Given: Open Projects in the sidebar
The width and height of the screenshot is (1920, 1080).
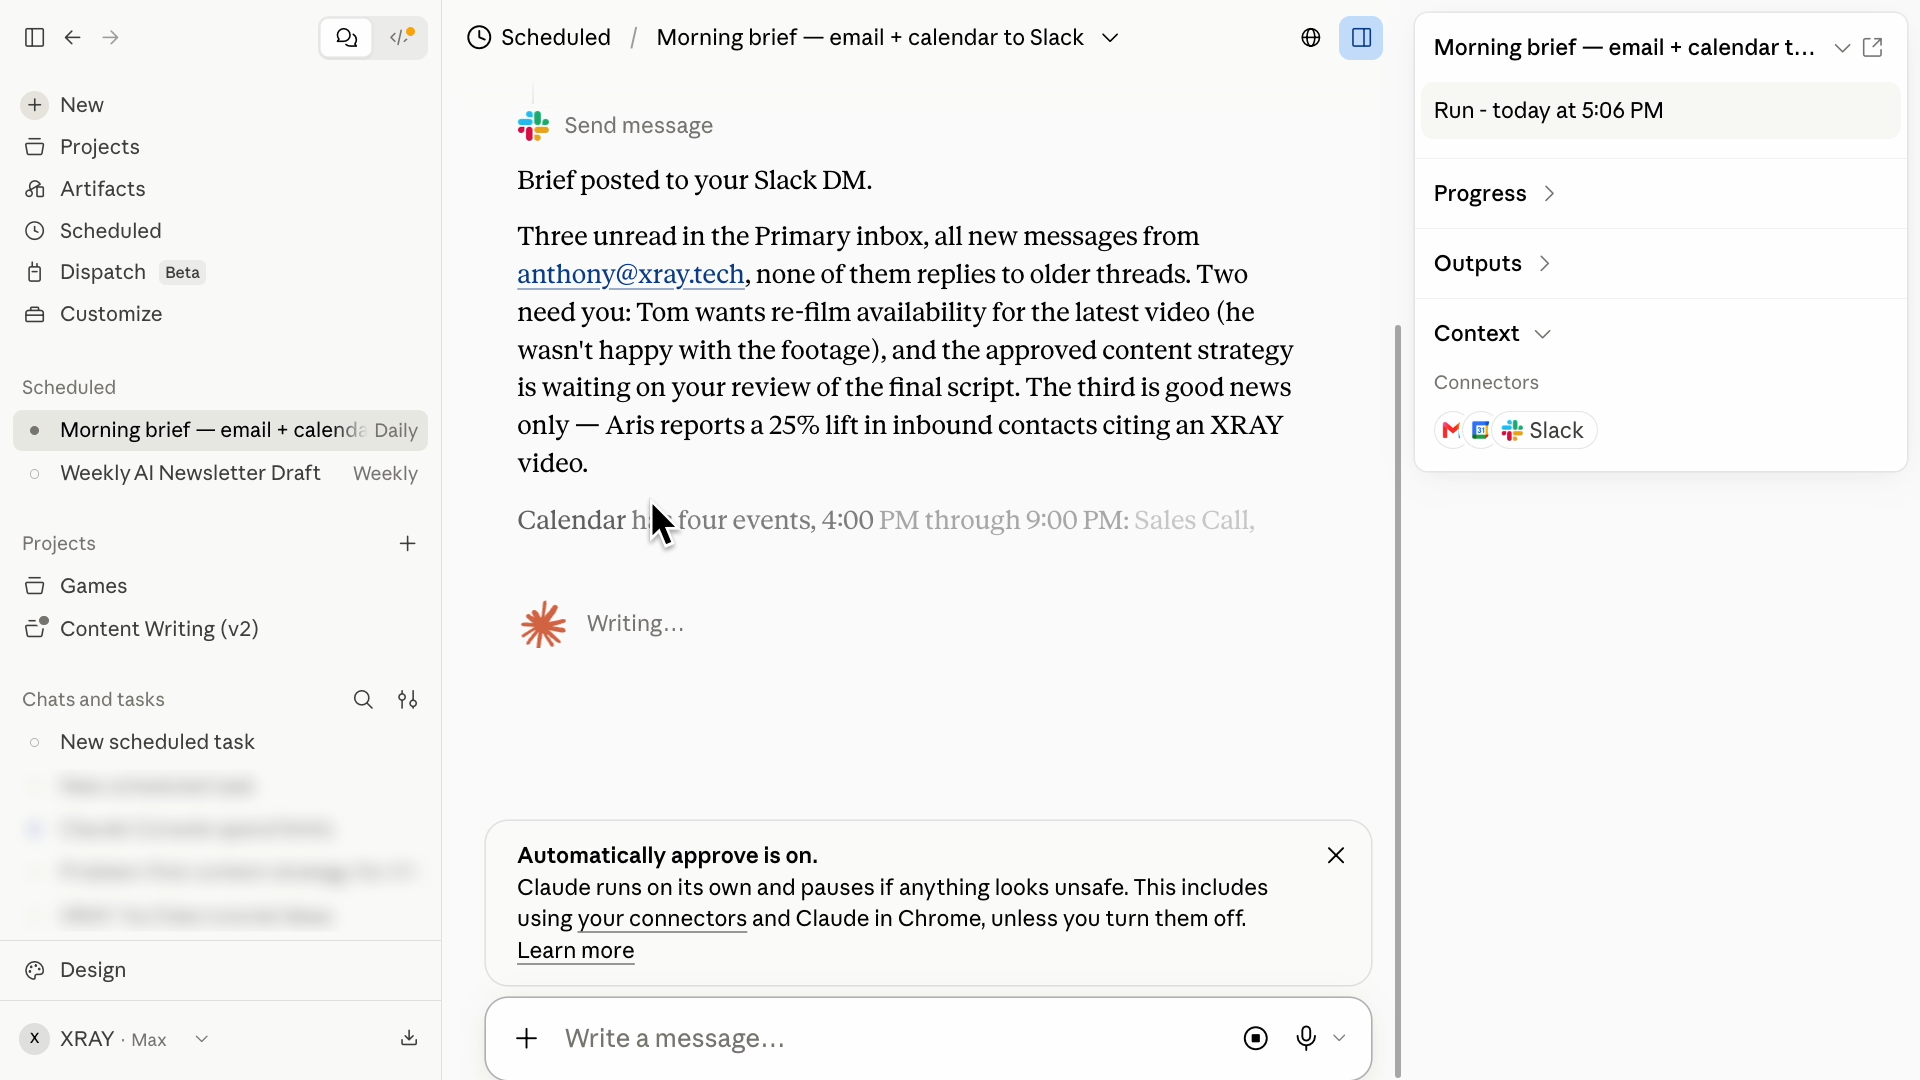Looking at the screenshot, I should 99,147.
